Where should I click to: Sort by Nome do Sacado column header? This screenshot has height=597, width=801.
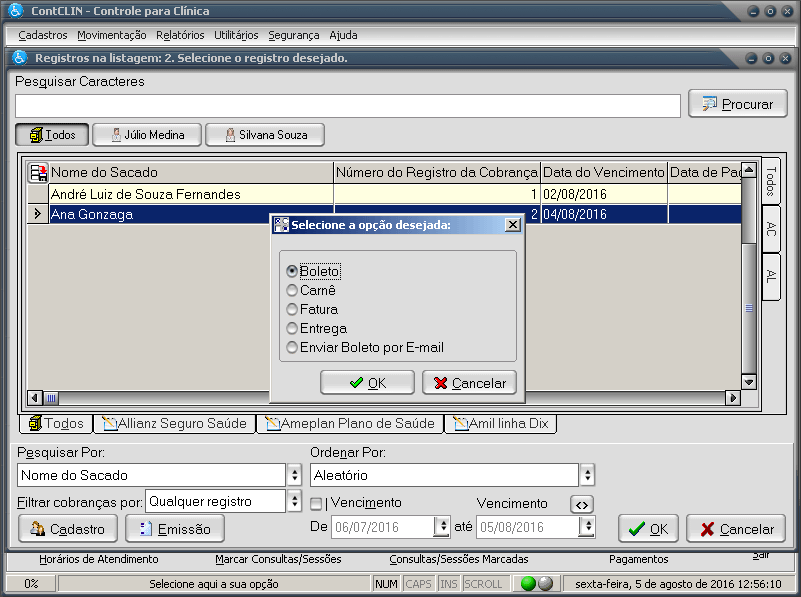pos(191,173)
